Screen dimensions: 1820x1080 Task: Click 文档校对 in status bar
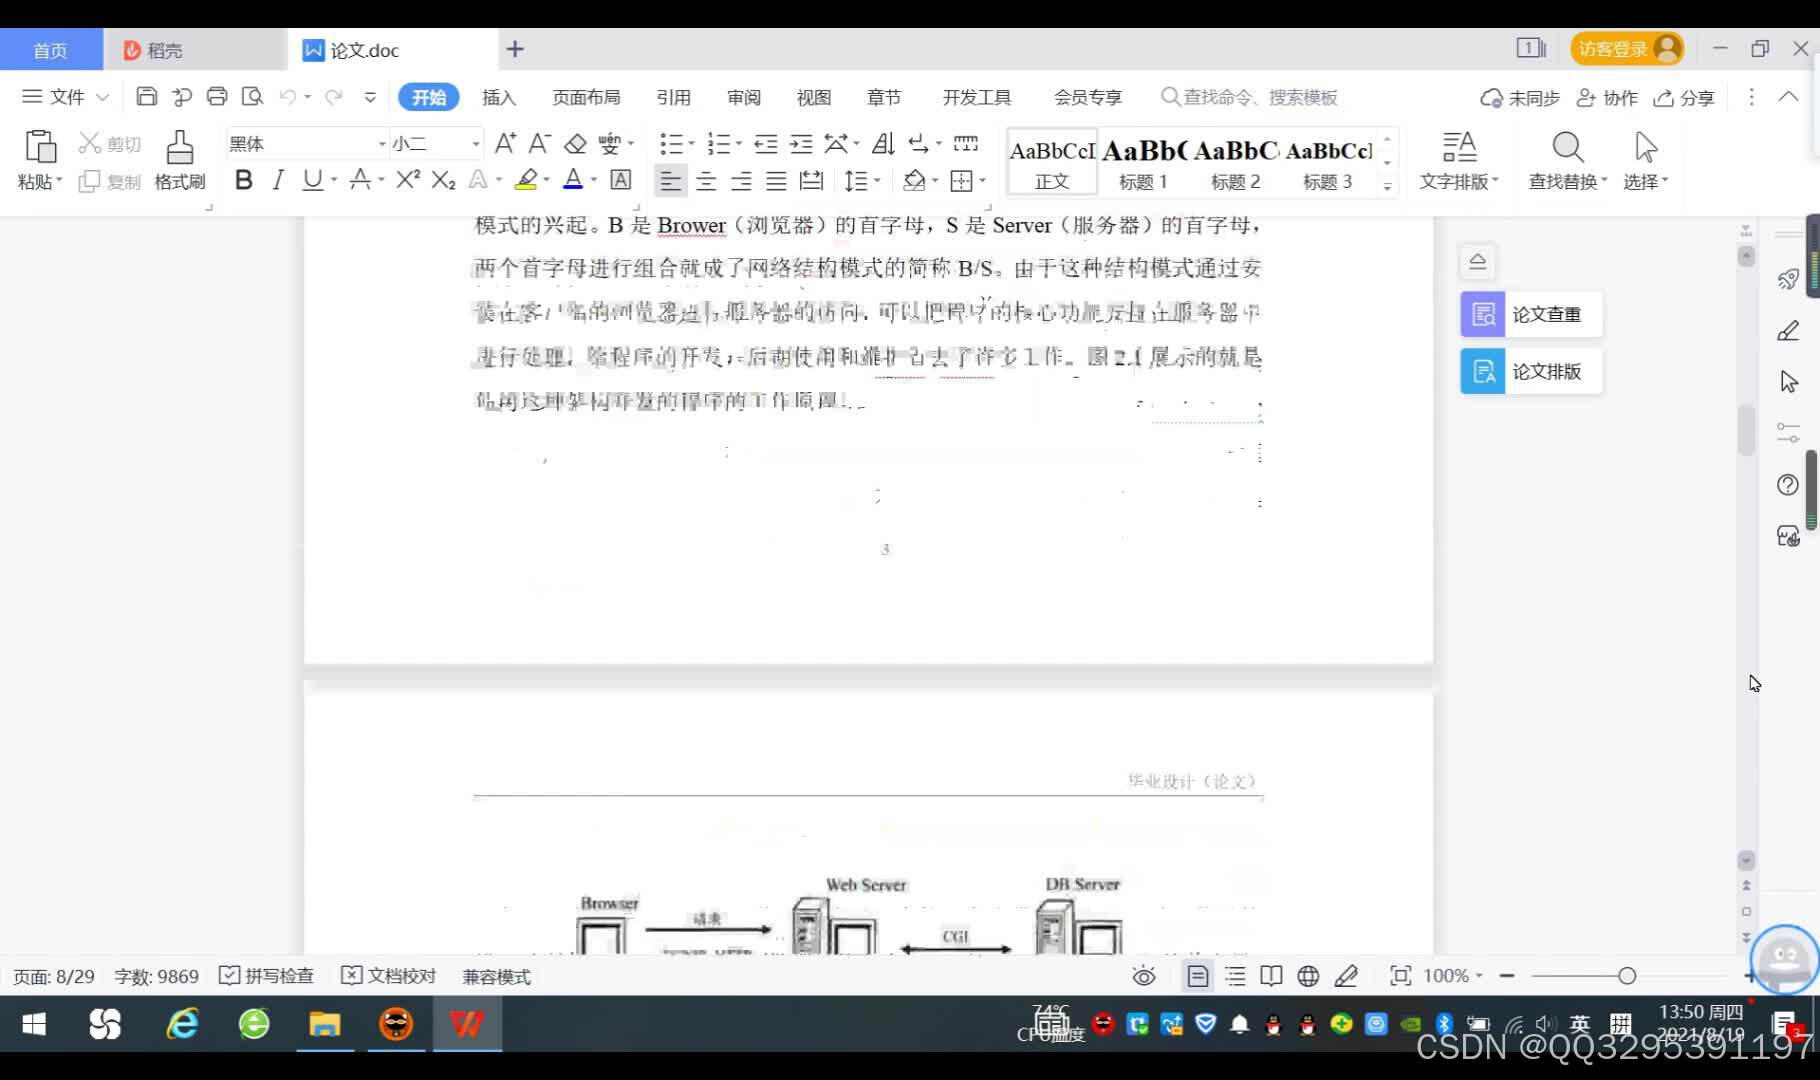[x=389, y=976]
